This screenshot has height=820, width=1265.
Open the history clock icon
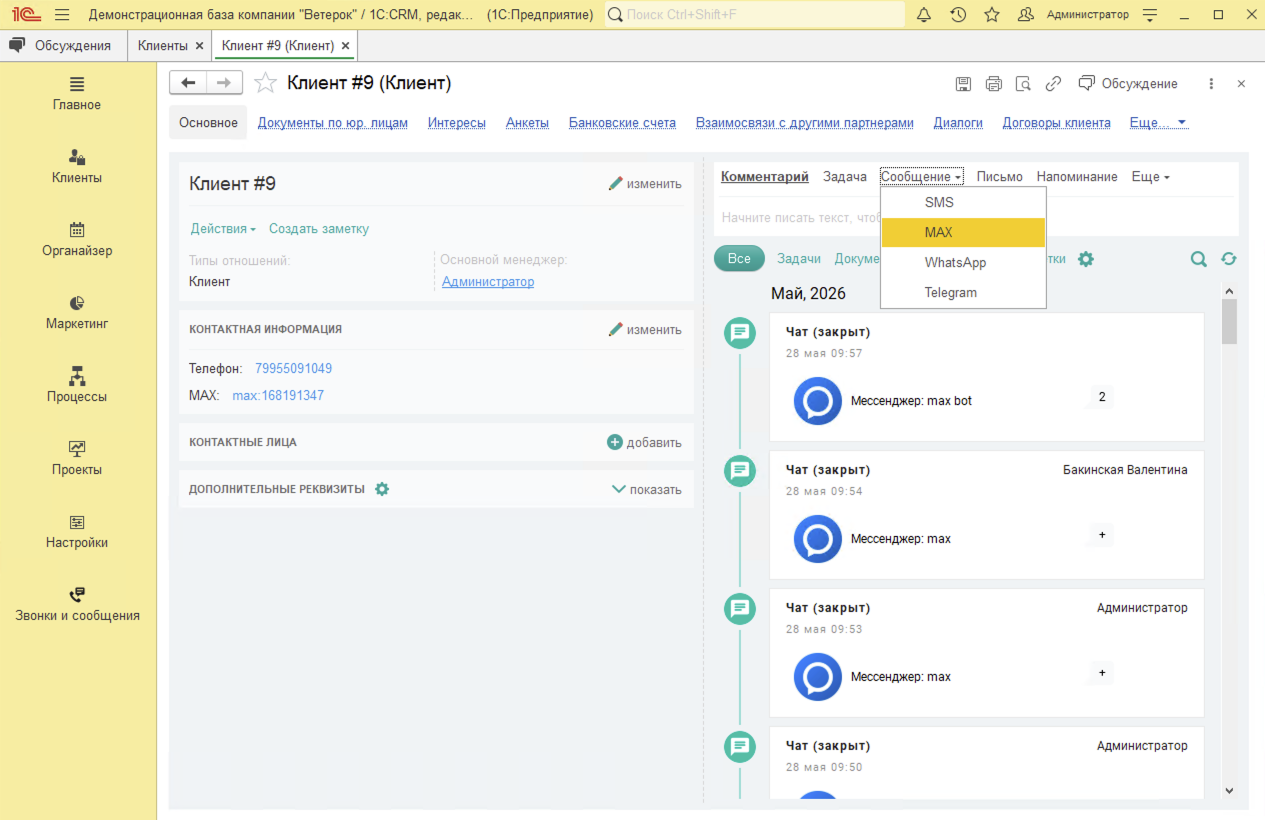958,15
